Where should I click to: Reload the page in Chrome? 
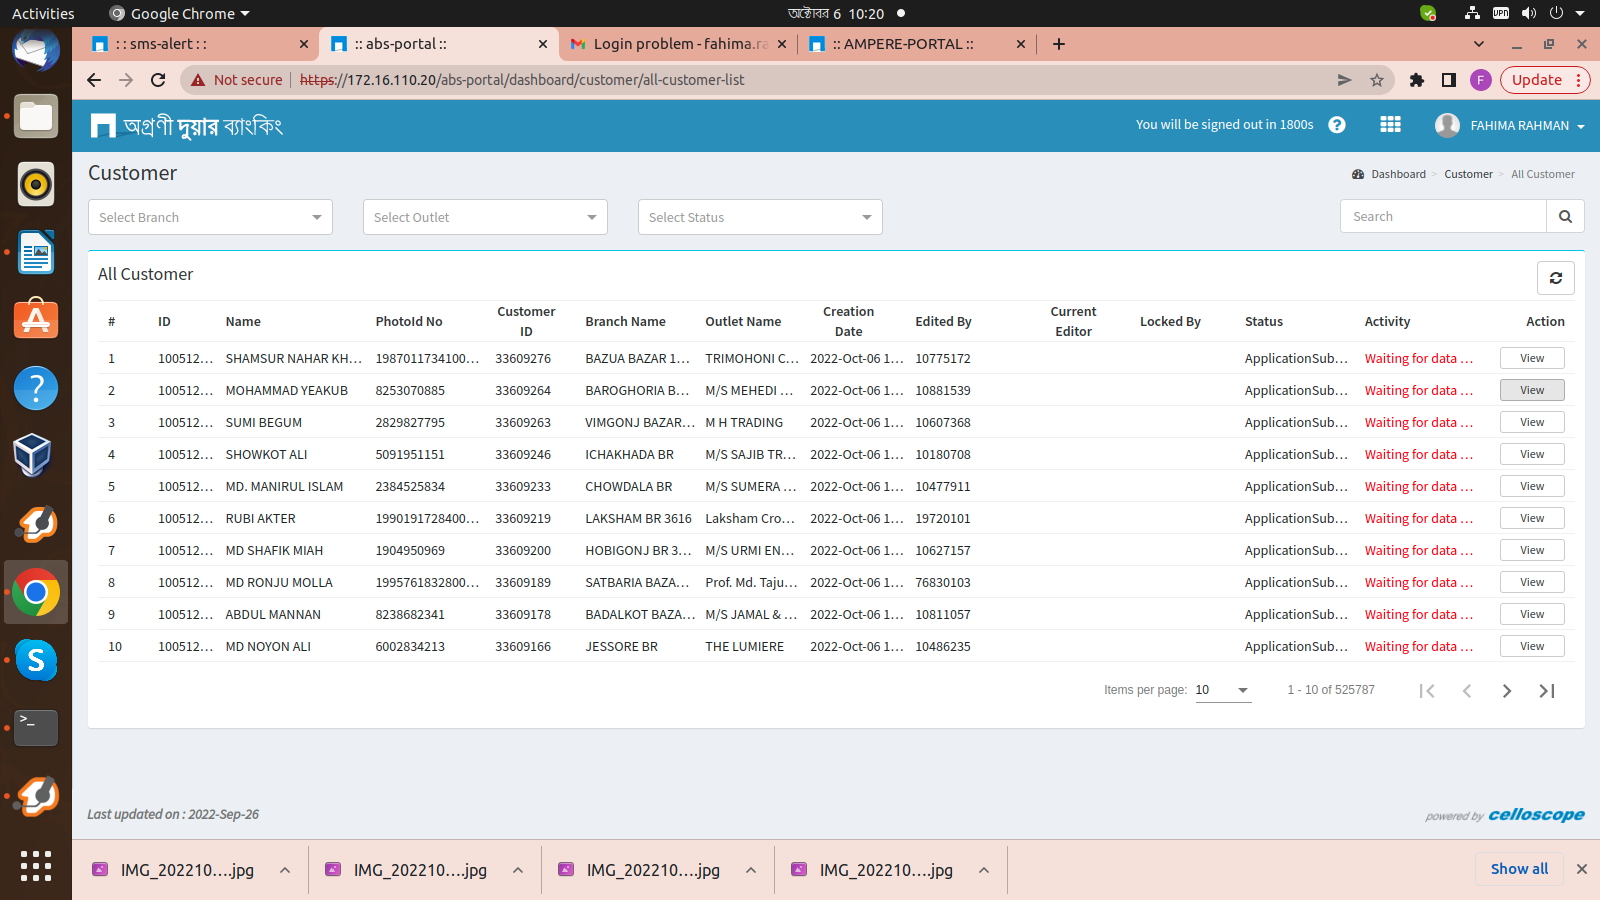pos(158,80)
